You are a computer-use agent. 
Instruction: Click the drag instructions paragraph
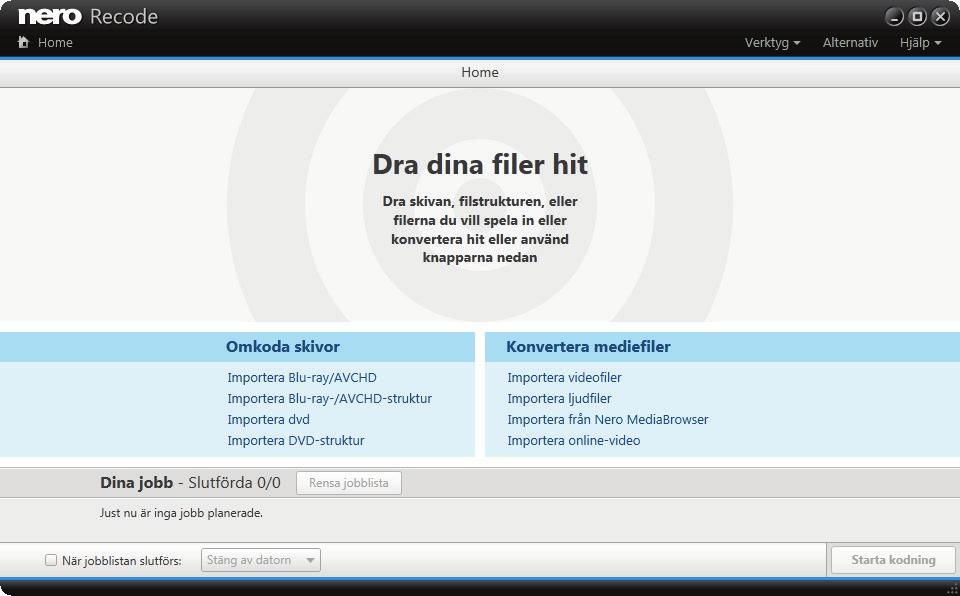pyautogui.click(x=480, y=229)
